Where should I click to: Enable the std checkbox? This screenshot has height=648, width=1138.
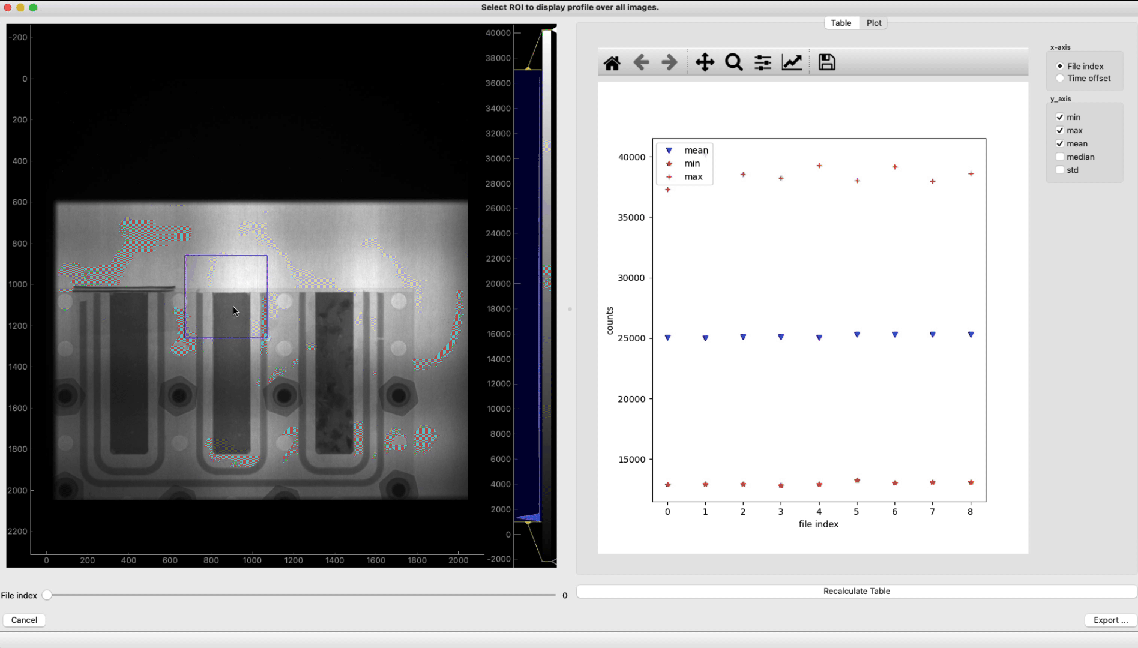[1060, 170]
